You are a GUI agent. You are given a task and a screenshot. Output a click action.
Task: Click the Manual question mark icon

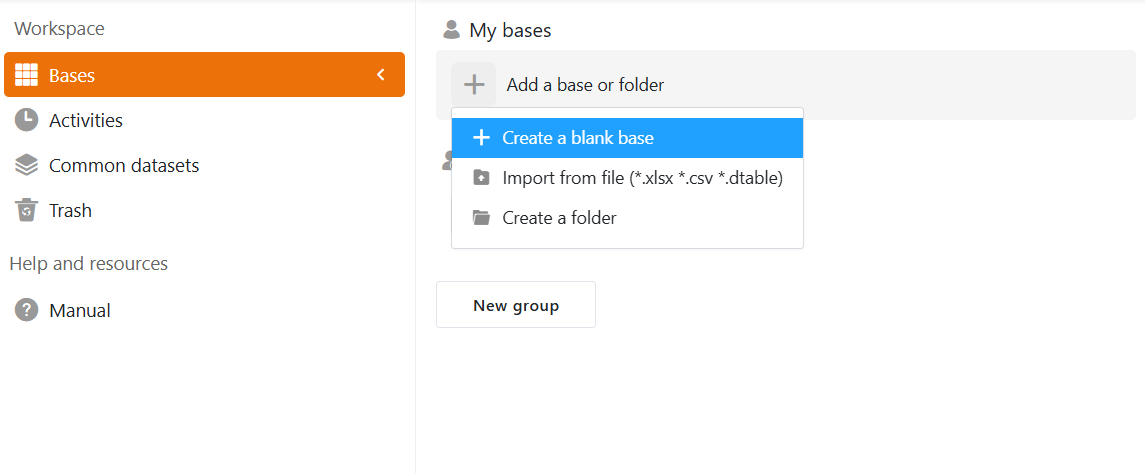(x=27, y=310)
